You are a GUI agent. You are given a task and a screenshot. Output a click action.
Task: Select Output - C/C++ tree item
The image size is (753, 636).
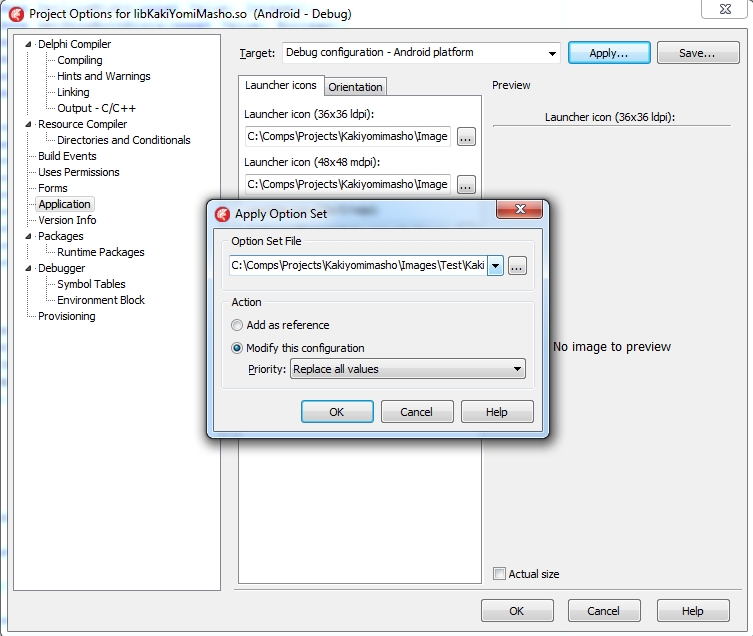[97, 108]
